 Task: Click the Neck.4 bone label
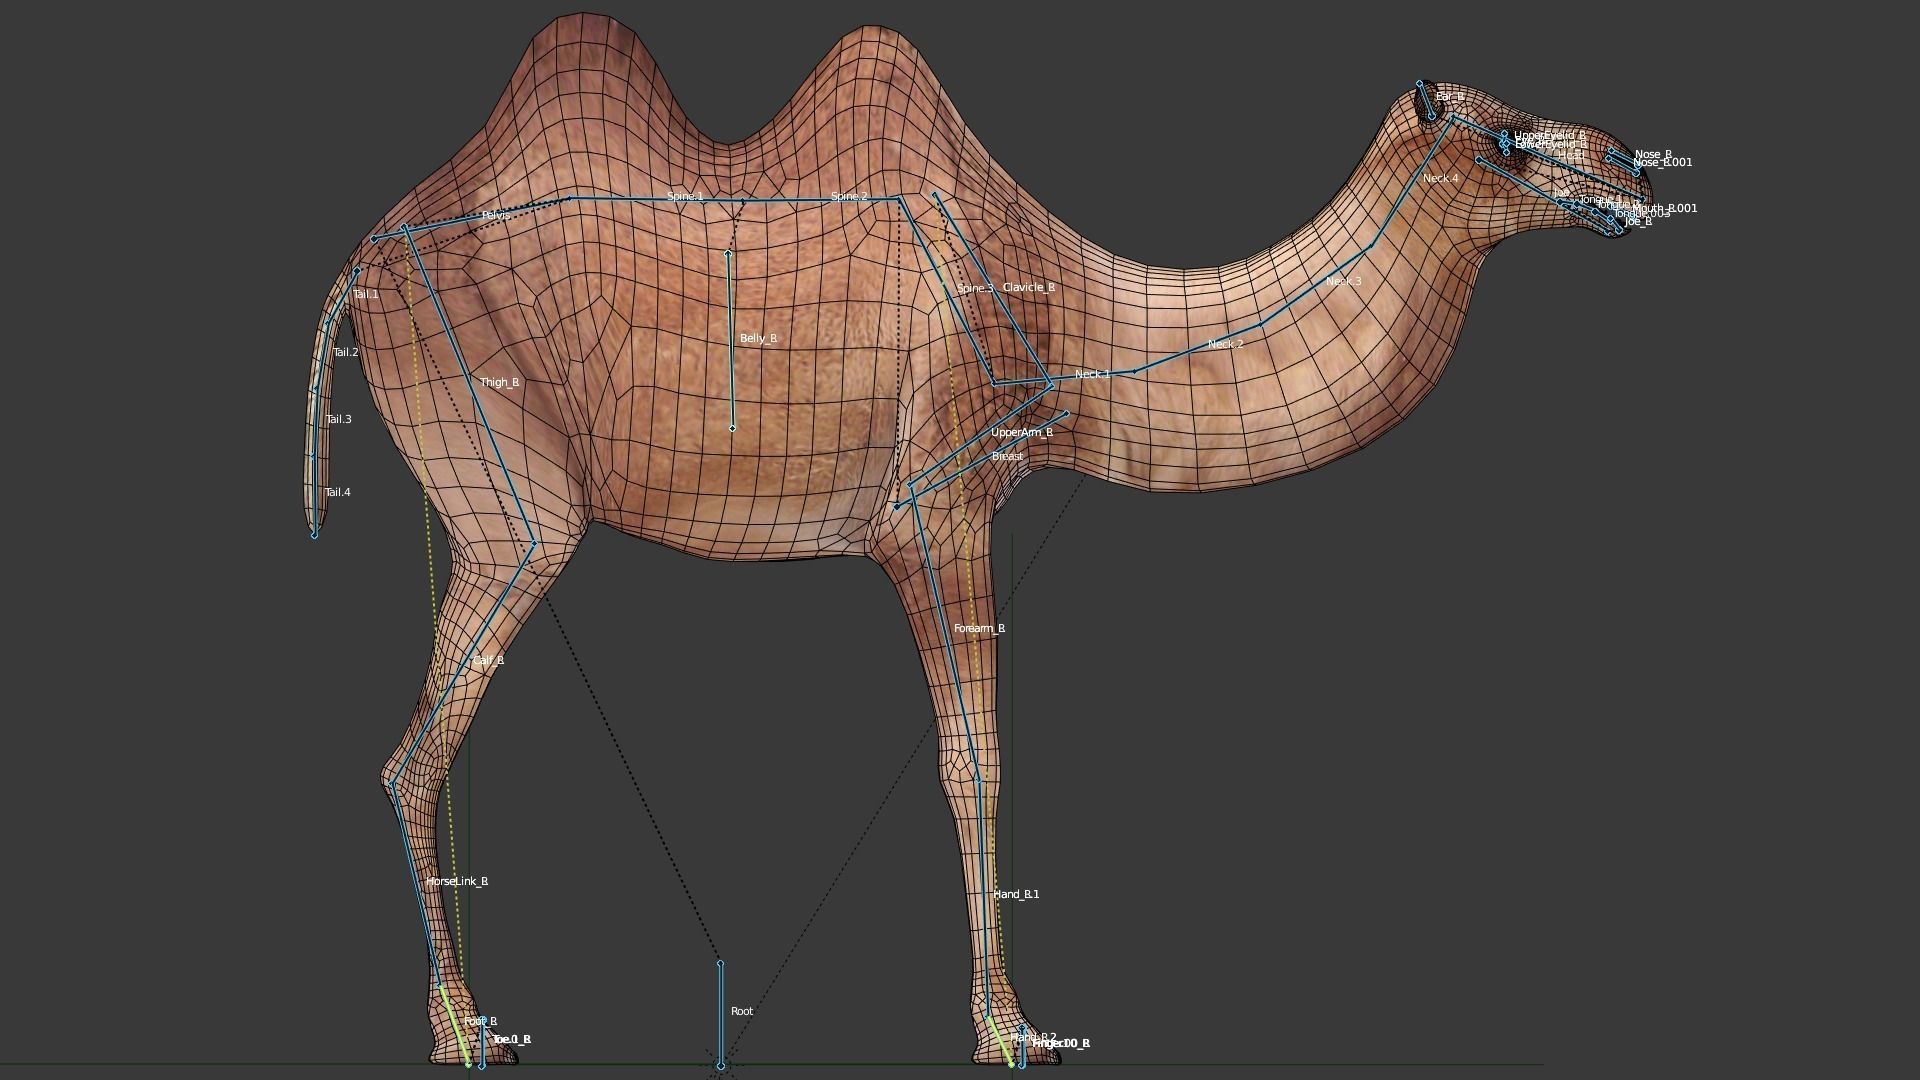1441,179
